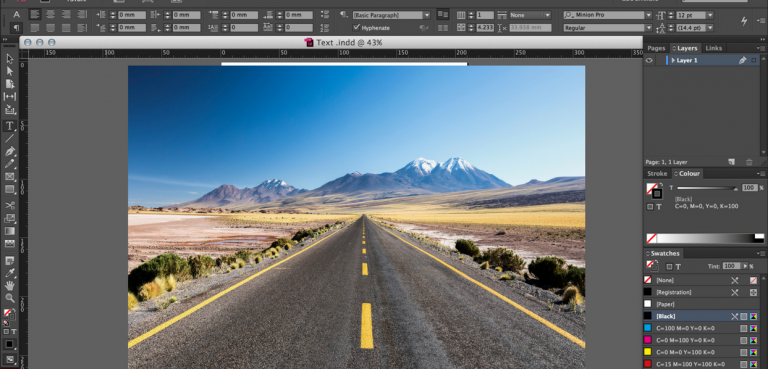Select the Line tool
The width and height of the screenshot is (768, 369).
click(9, 139)
